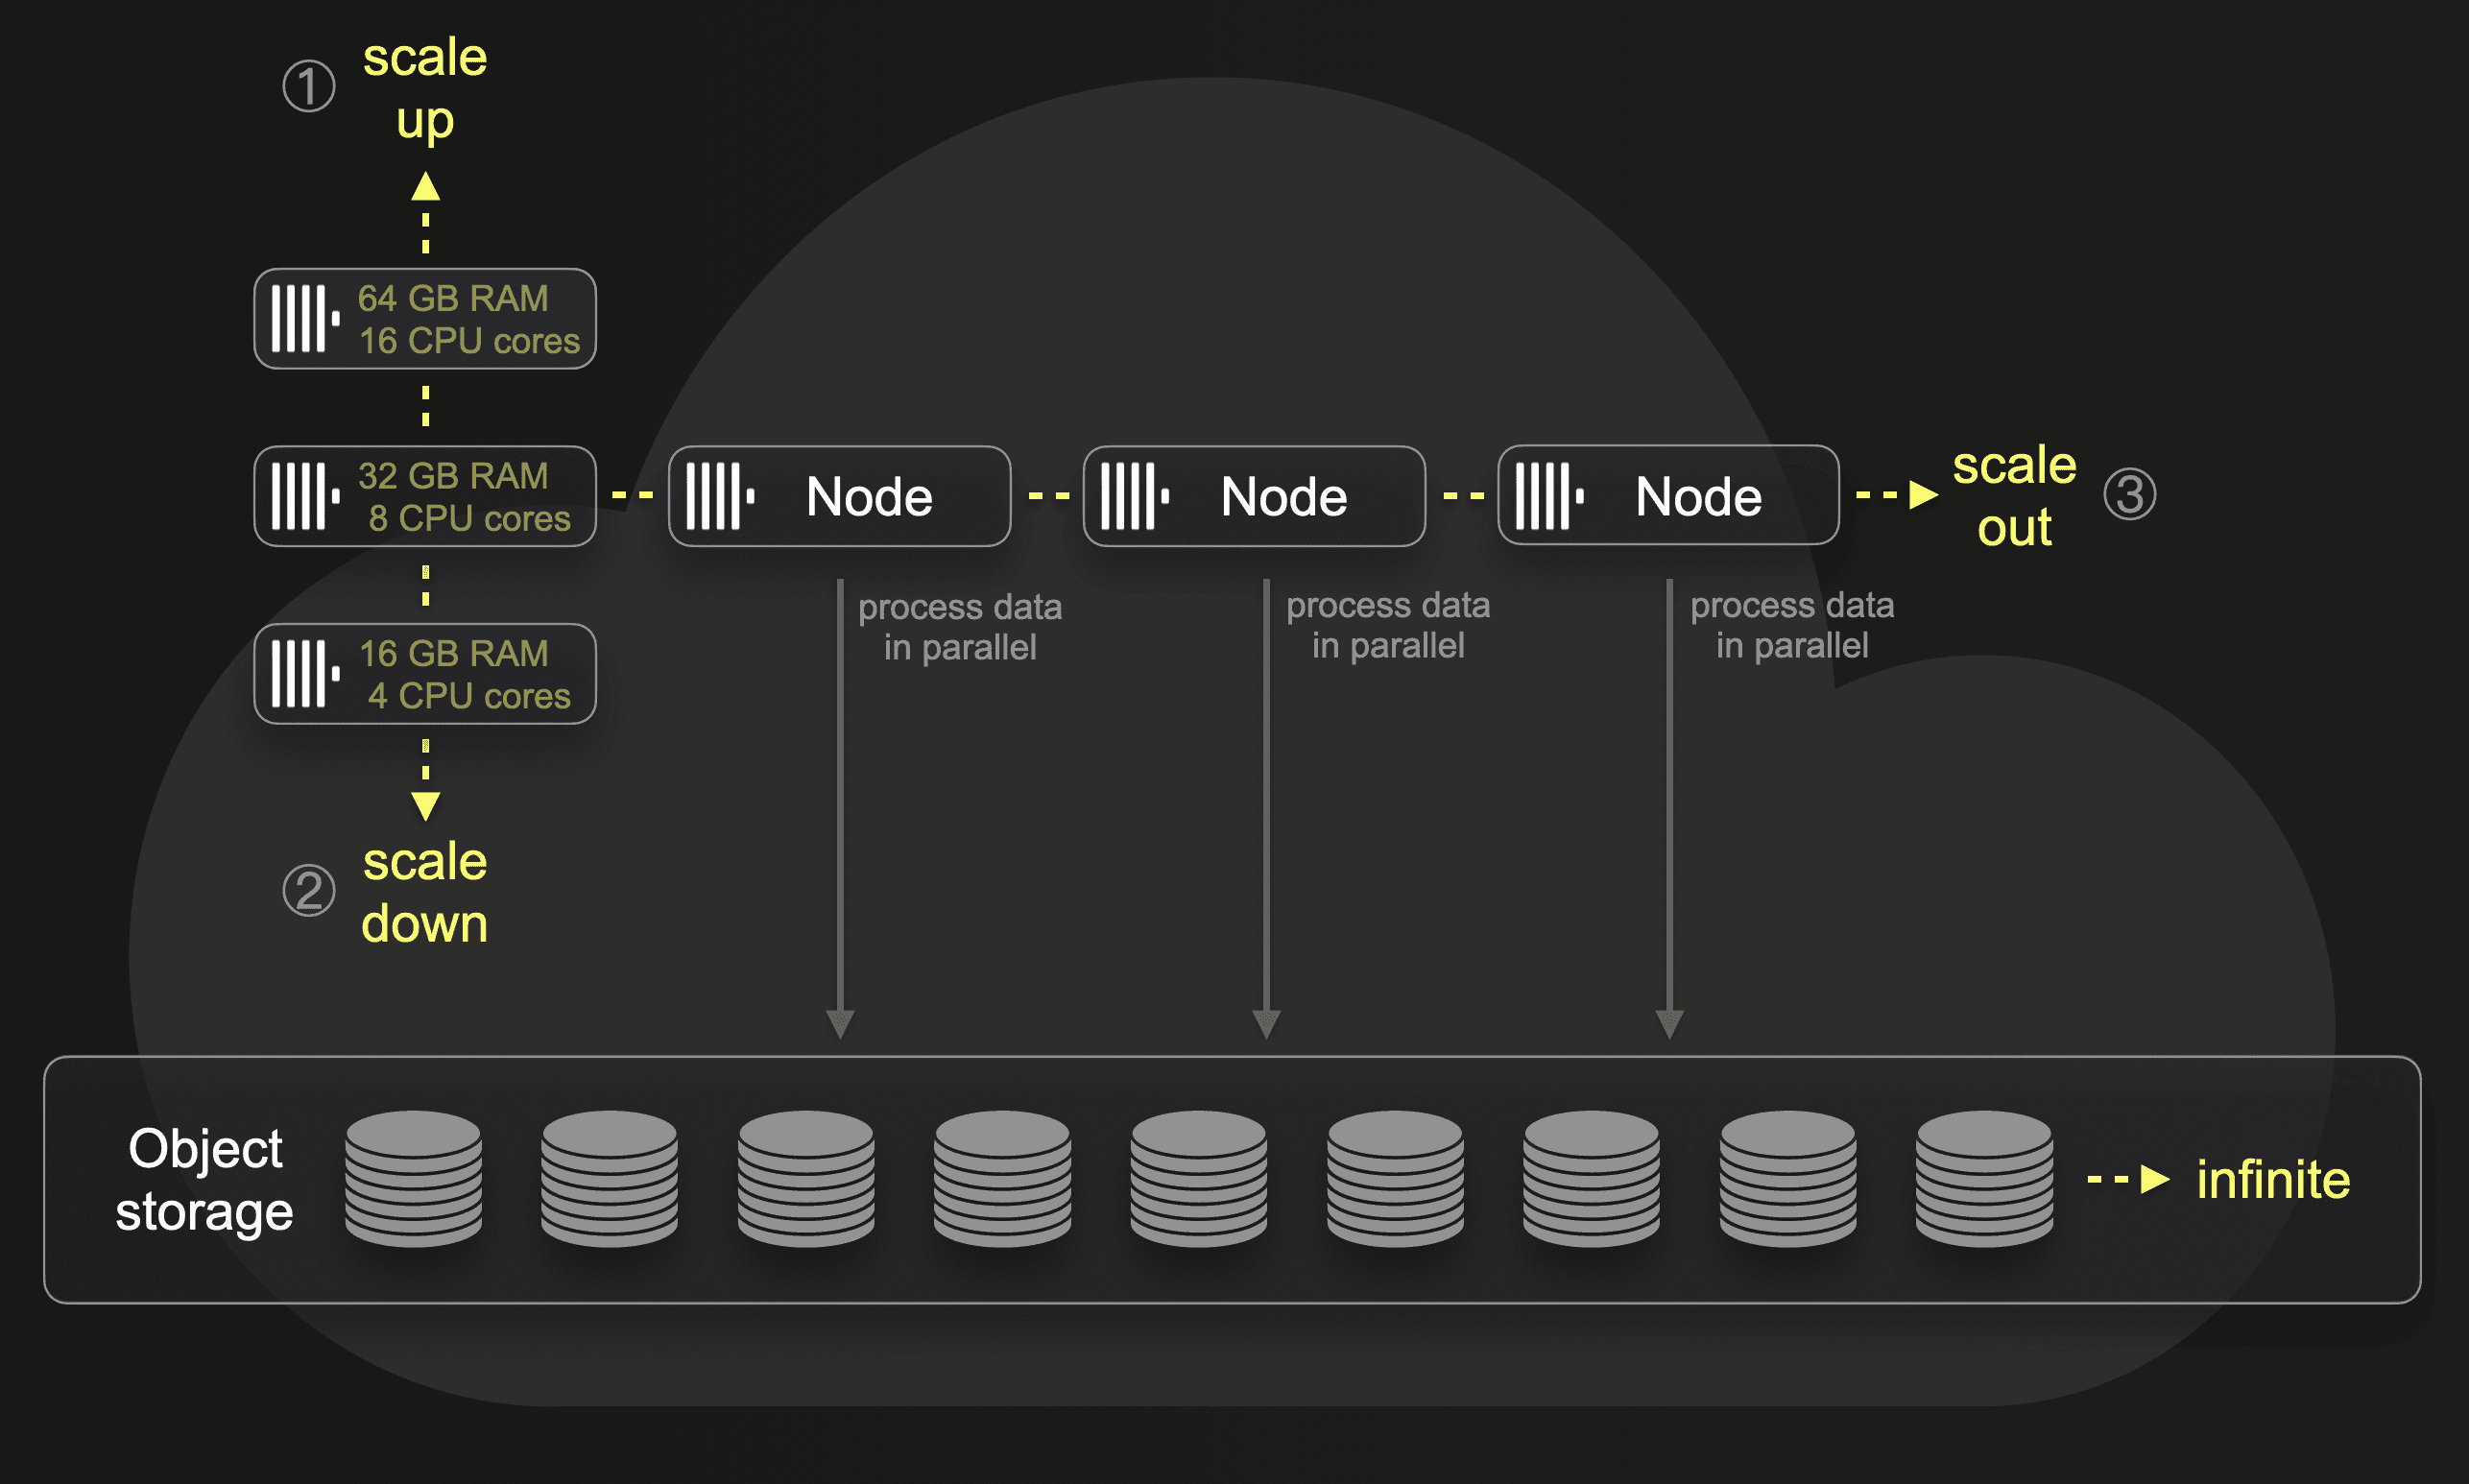Click the circled number 3 beside scale out
2469x1484 pixels.
[2130, 494]
